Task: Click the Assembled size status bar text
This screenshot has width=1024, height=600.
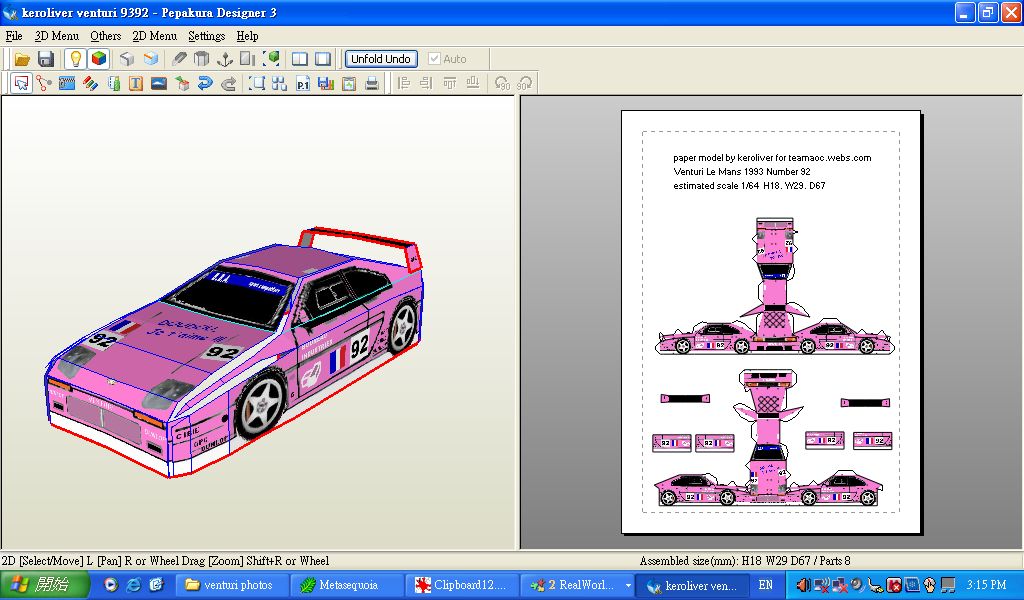Action: point(744,561)
